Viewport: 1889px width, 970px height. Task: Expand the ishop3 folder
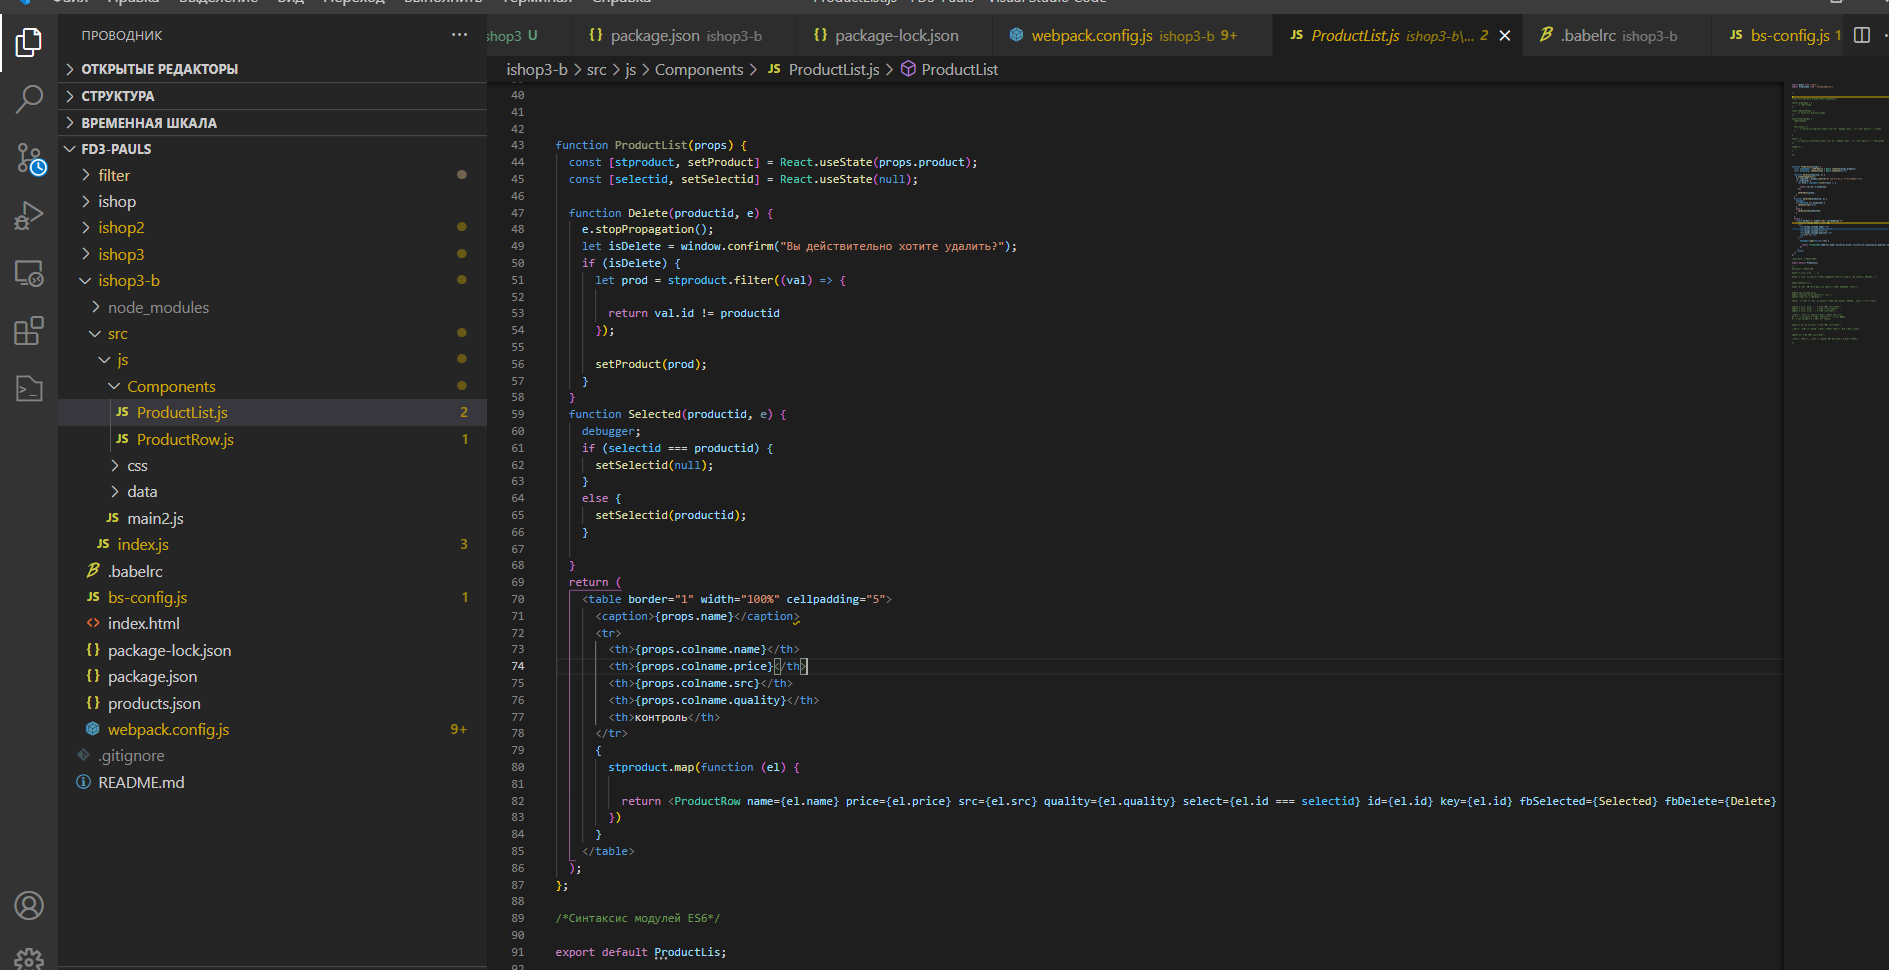[x=86, y=254]
